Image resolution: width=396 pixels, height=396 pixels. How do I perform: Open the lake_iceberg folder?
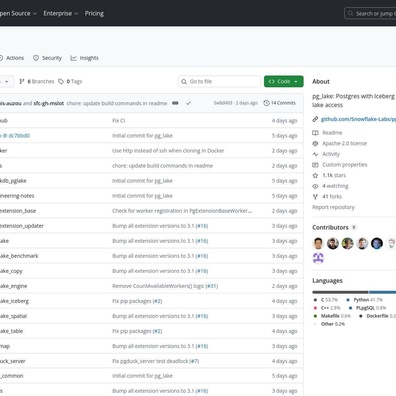click(x=14, y=301)
